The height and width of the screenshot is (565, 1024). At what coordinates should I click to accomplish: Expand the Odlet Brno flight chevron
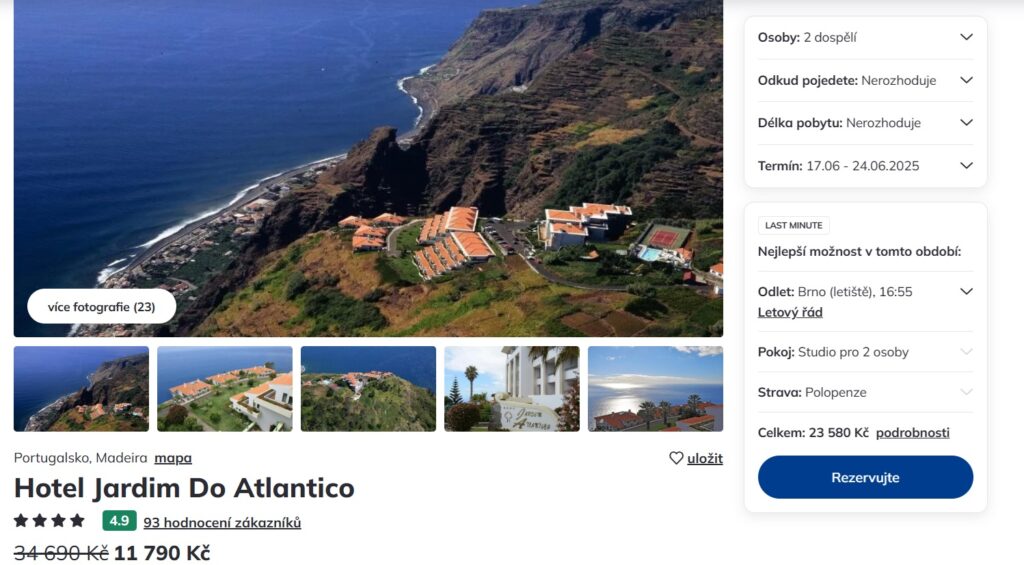966,292
